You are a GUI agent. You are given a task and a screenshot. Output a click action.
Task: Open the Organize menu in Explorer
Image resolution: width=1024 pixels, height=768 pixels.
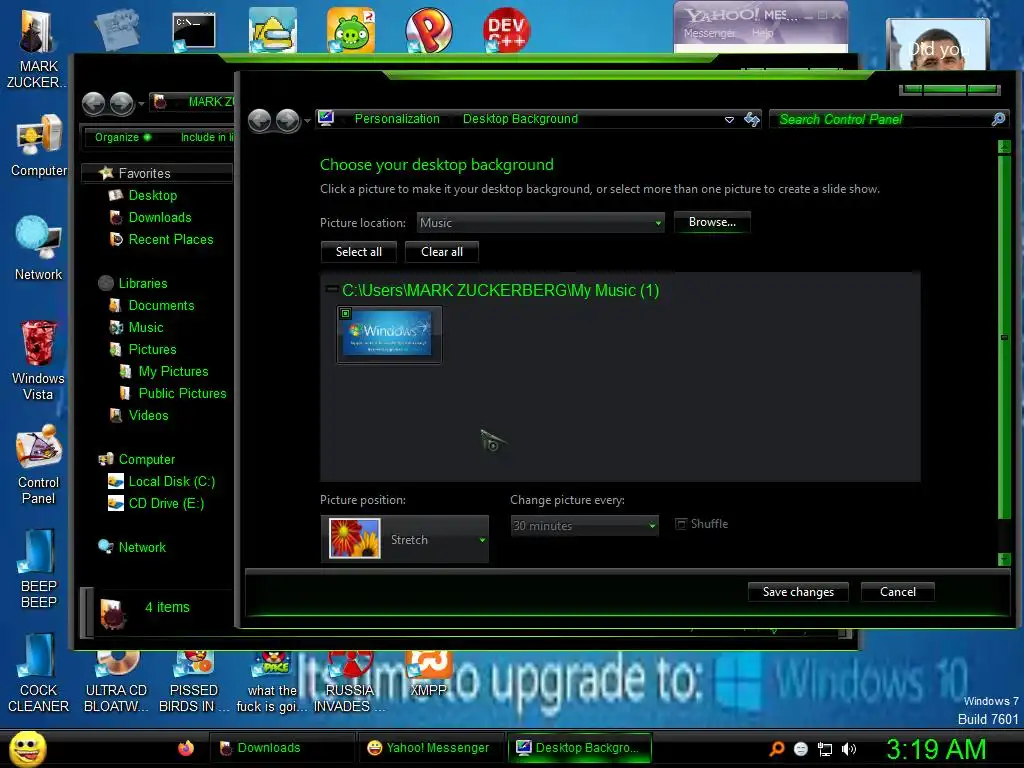[x=122, y=137]
